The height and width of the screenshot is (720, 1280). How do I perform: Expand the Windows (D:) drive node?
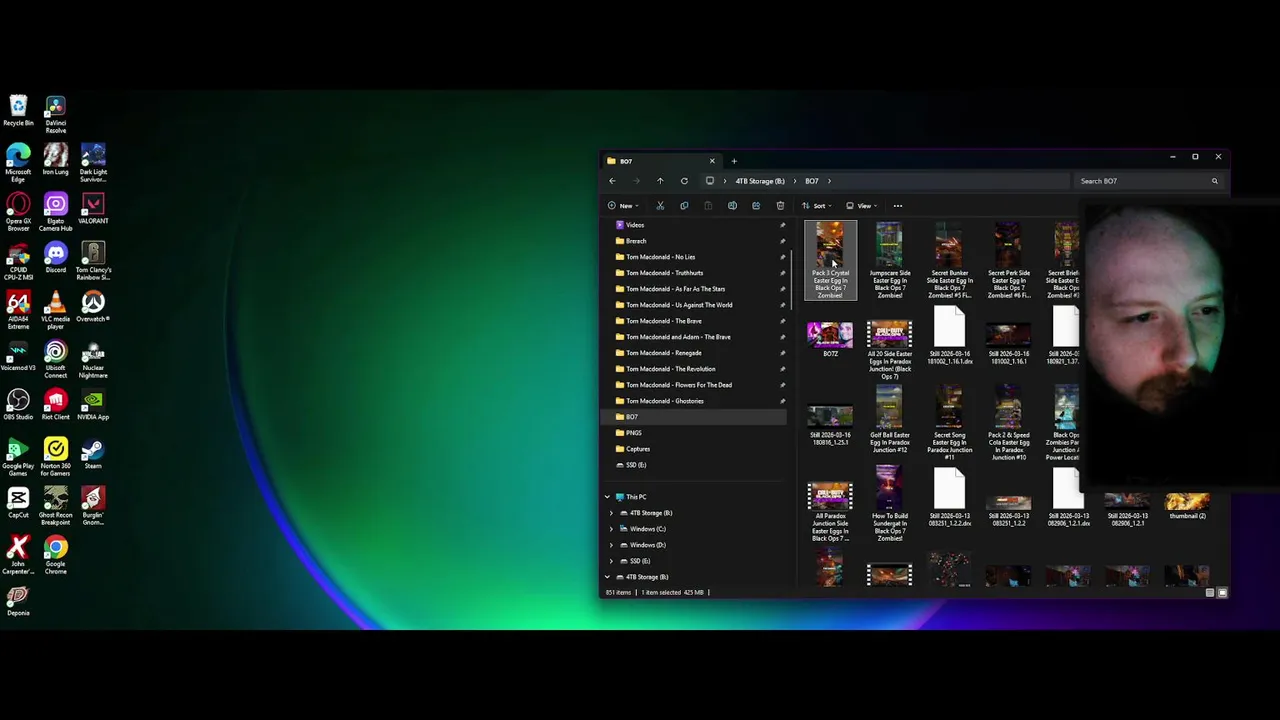click(x=612, y=545)
